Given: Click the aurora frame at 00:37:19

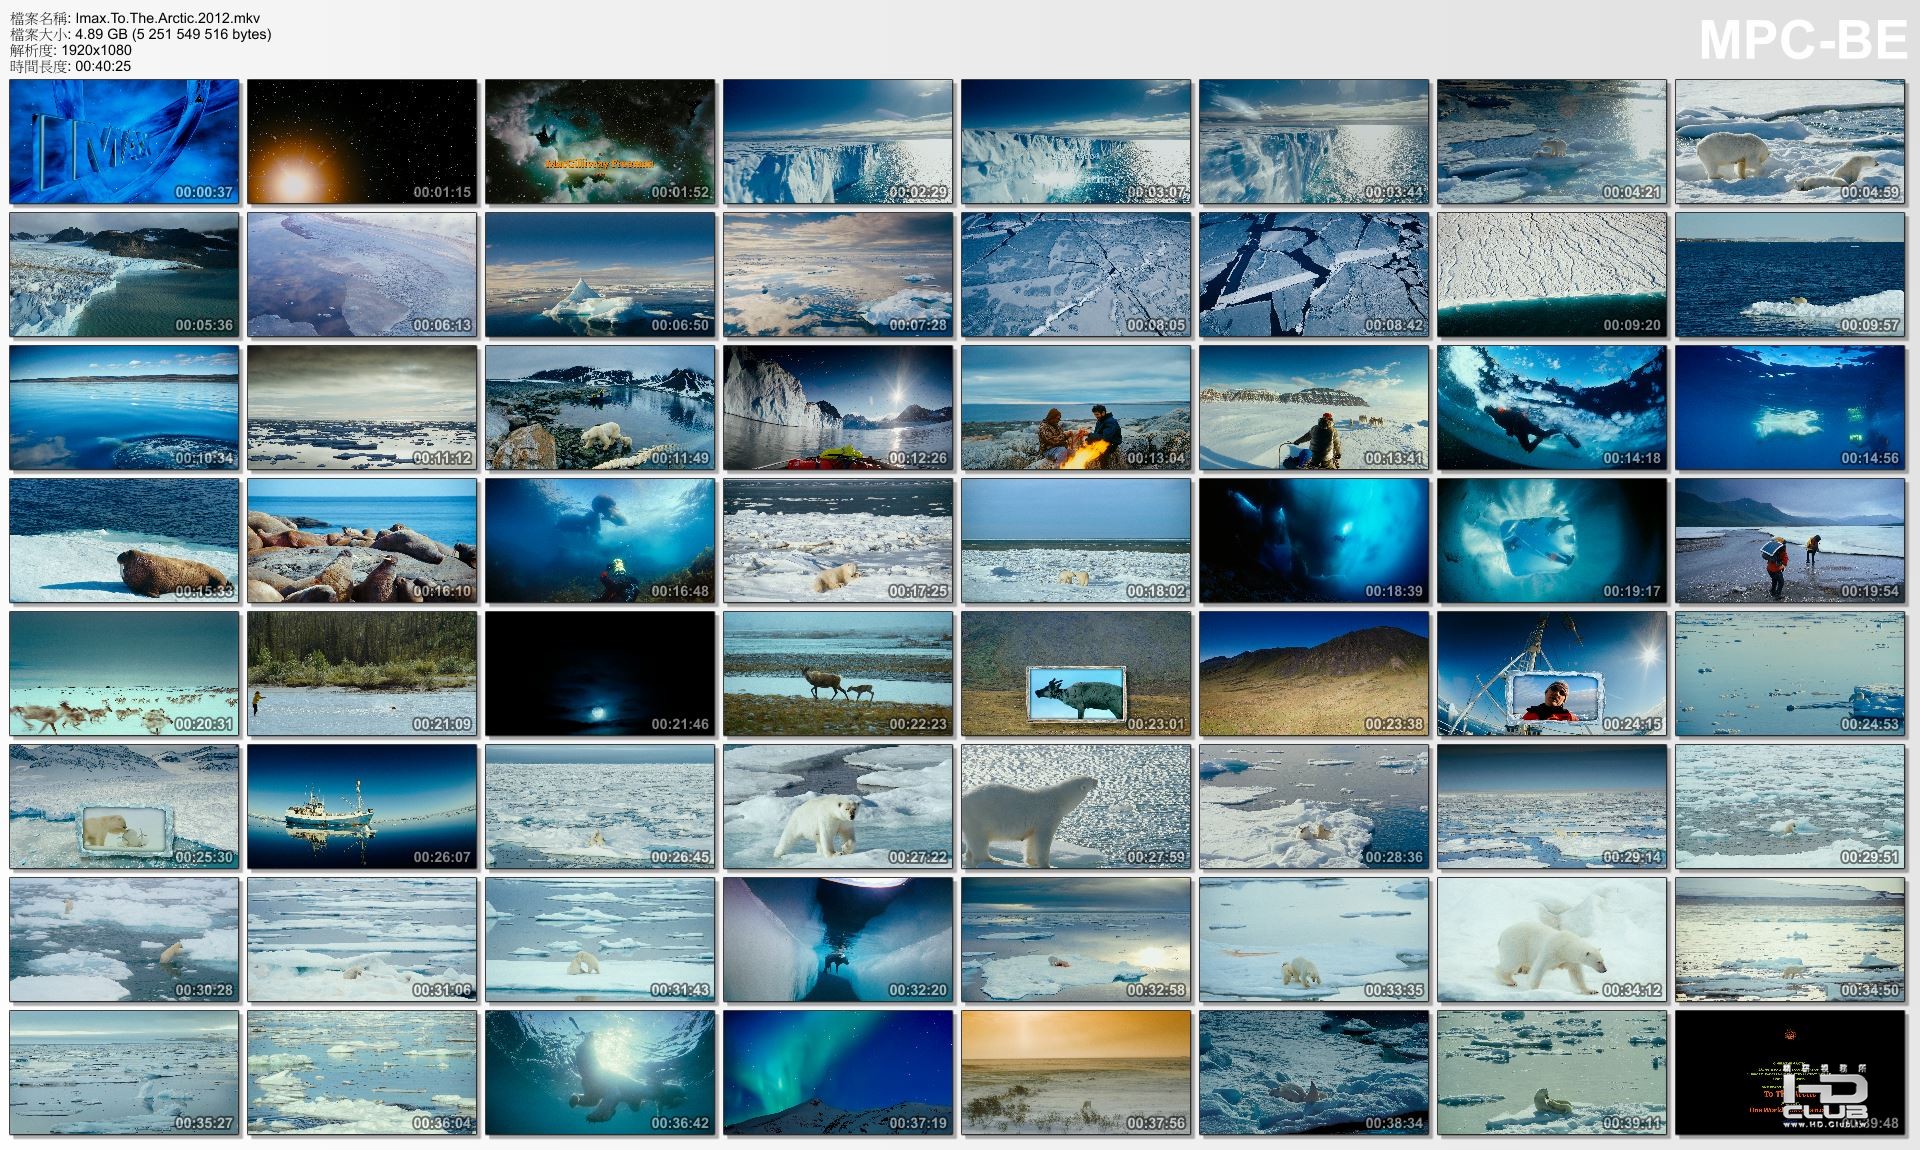Looking at the screenshot, I should tap(838, 1073).
